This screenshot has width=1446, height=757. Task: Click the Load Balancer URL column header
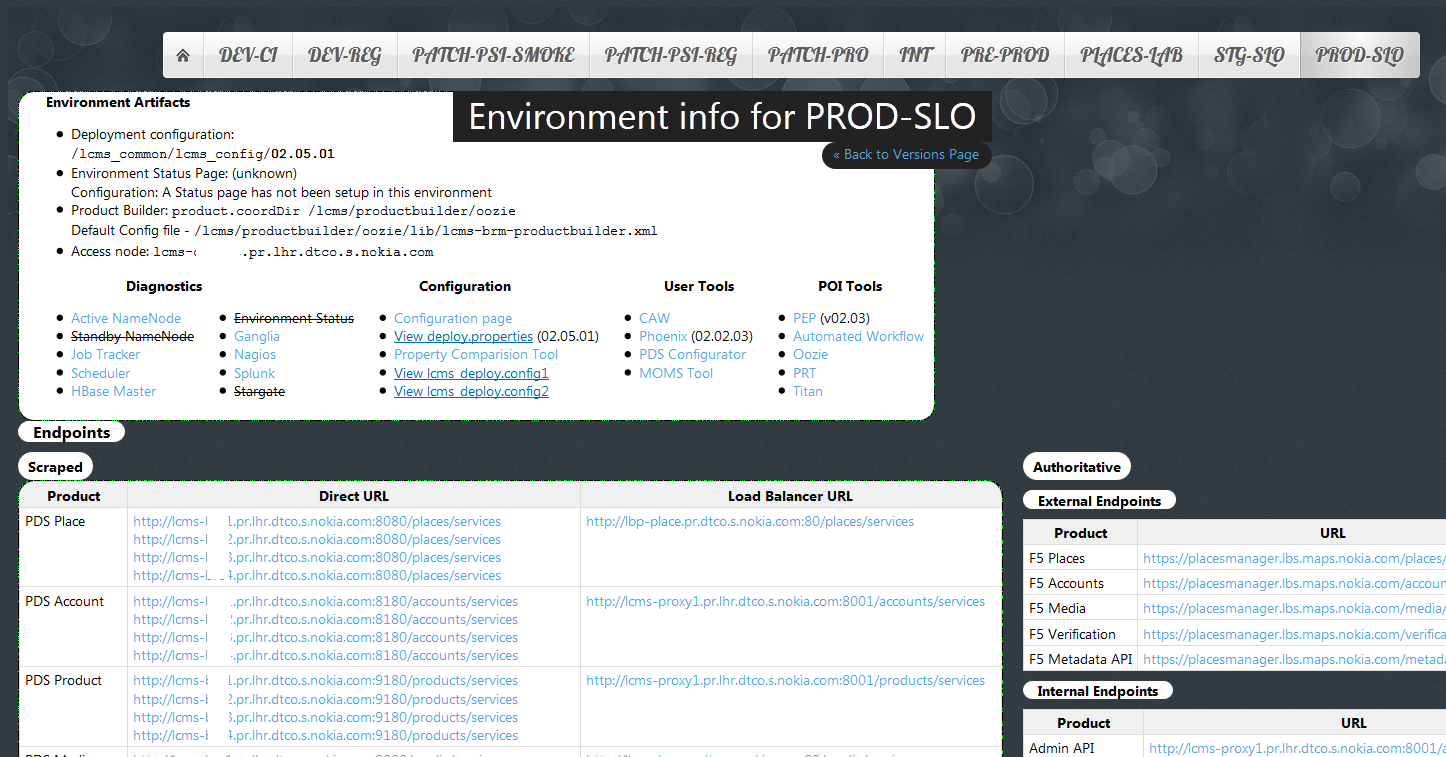click(x=790, y=496)
